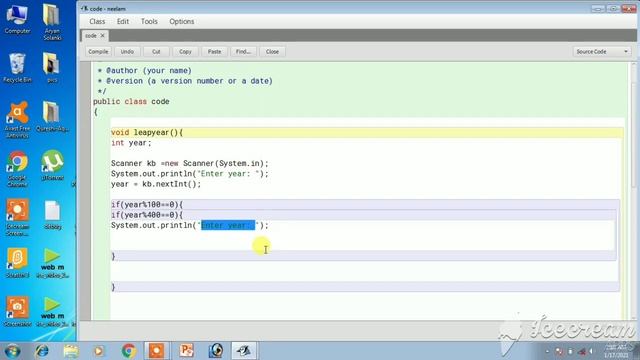The image size is (640, 360).
Task: Click the 'int year;' line
Action: (x=131, y=143)
